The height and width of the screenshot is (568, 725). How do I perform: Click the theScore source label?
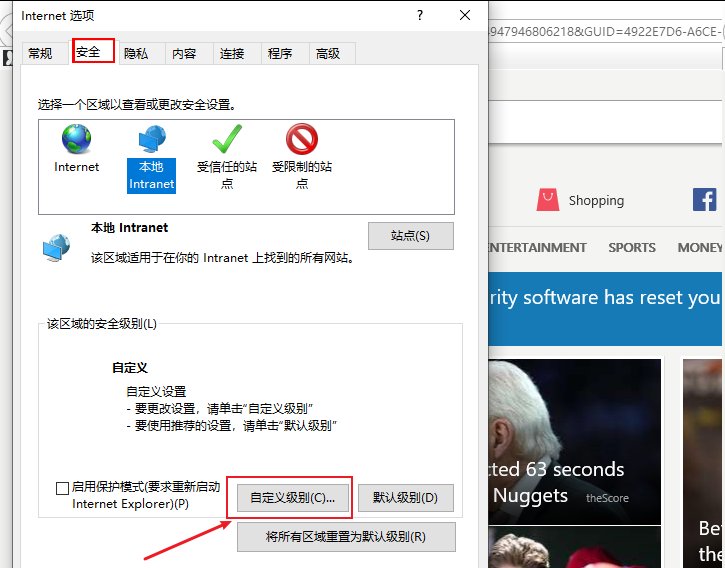(x=607, y=498)
